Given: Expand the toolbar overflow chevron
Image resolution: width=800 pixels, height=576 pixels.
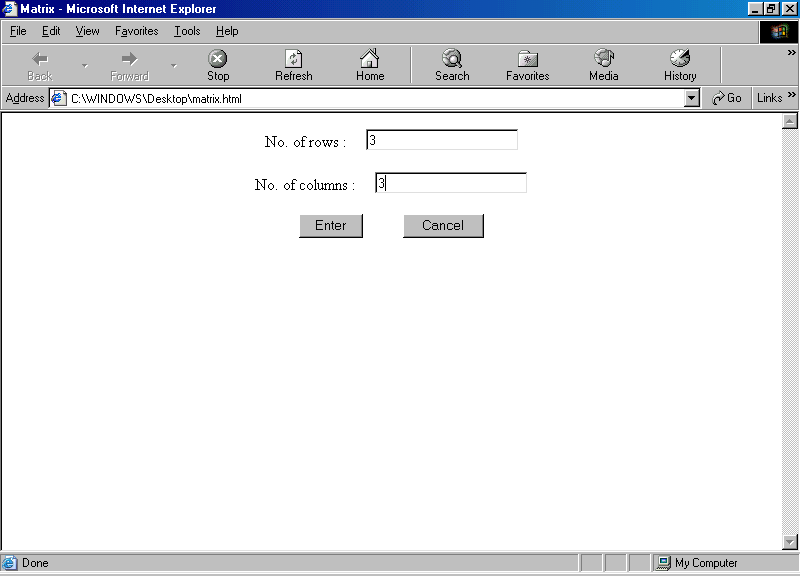Looking at the screenshot, I should 791,53.
